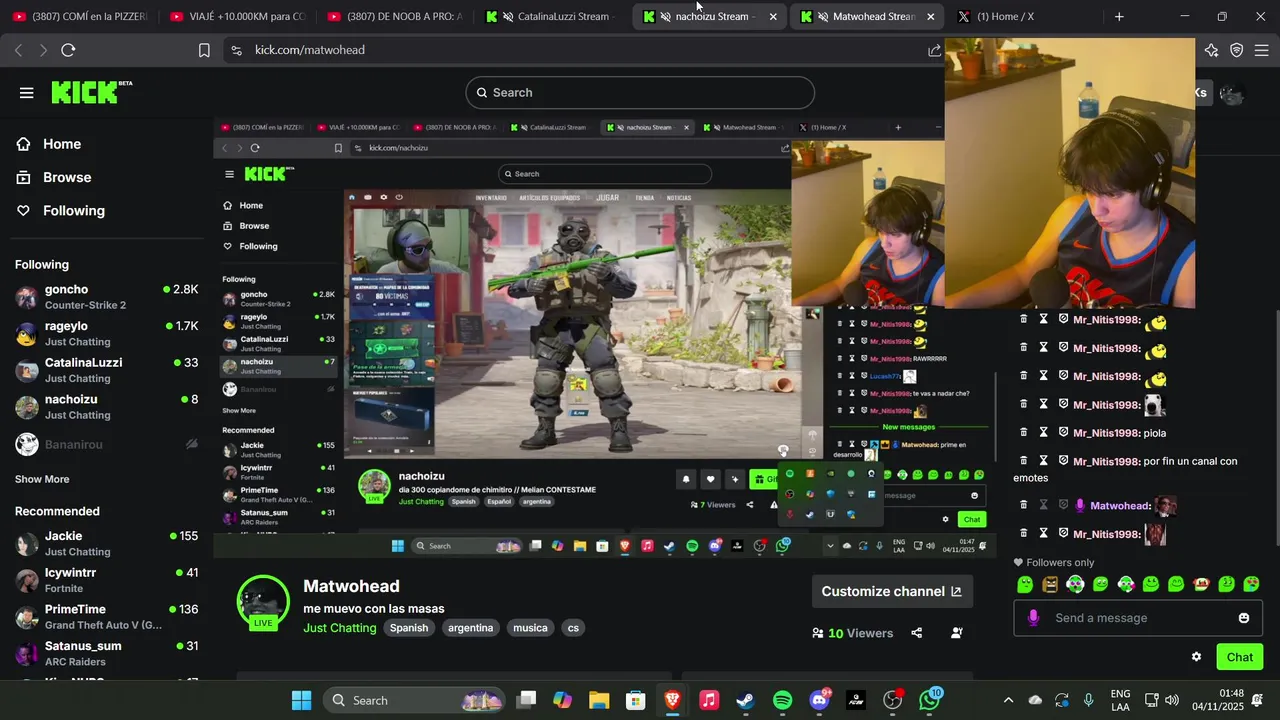The height and width of the screenshot is (720, 1280).
Task: Switch to the DE NOOB A PRO YouTube tab
Action: [x=395, y=17]
